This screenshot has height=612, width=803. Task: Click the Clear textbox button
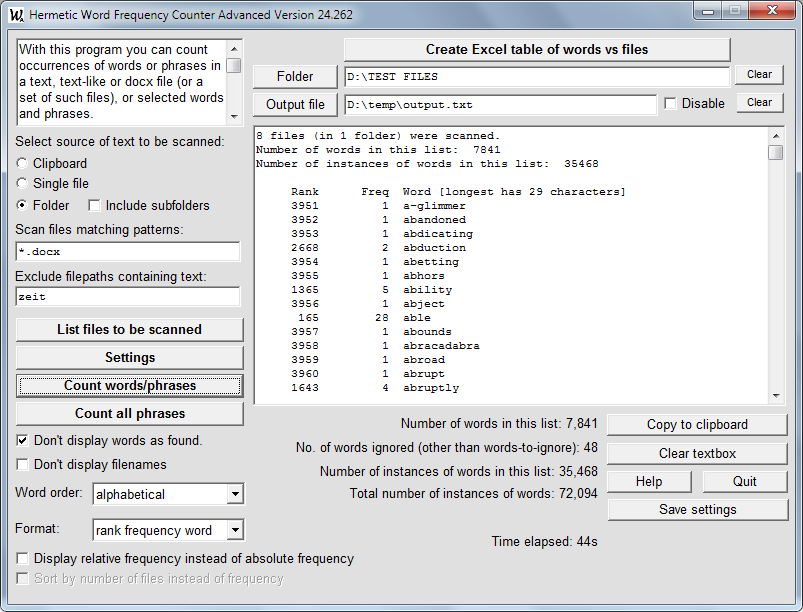(x=697, y=453)
